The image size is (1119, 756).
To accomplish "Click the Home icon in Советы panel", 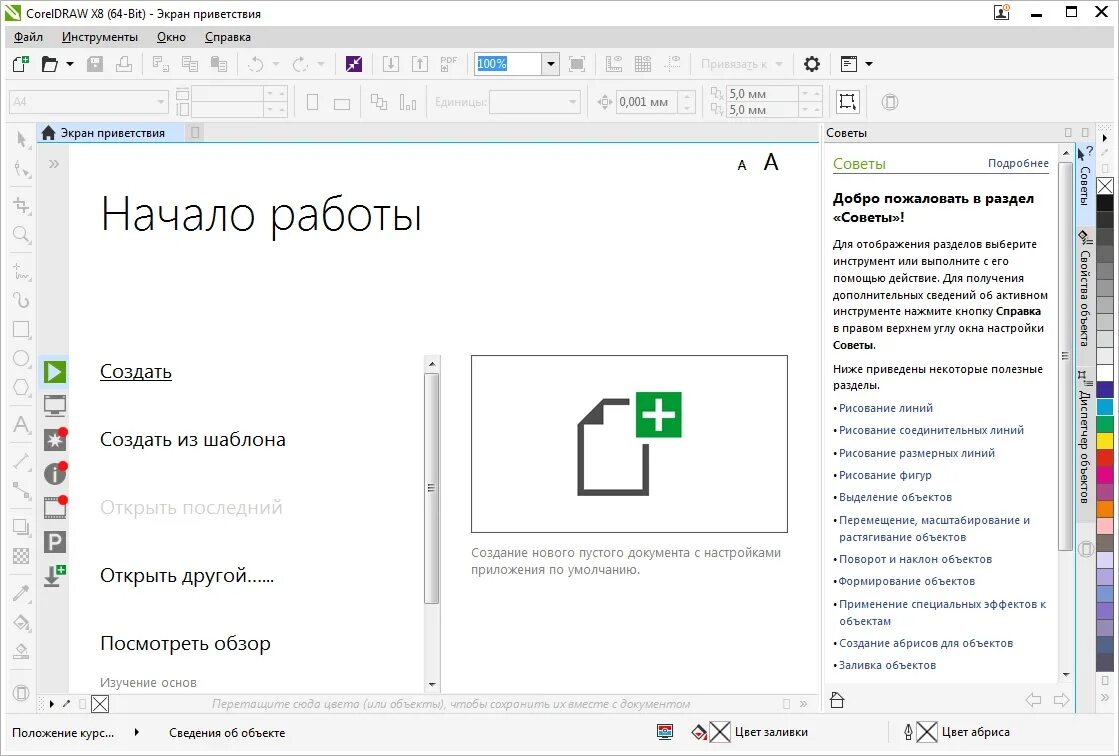I will click(x=837, y=700).
